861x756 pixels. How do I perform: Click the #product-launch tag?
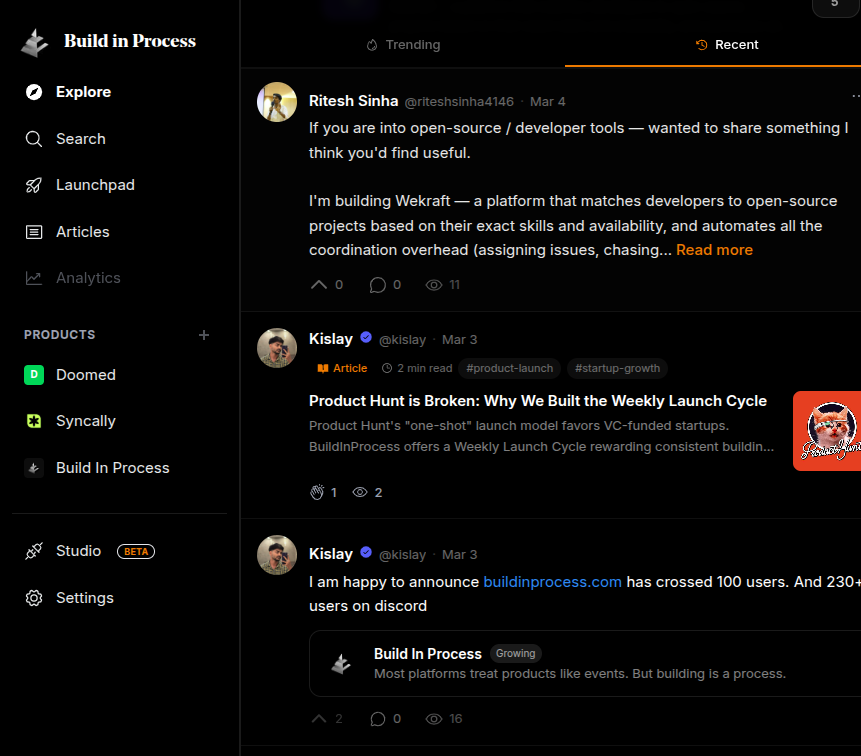509,368
